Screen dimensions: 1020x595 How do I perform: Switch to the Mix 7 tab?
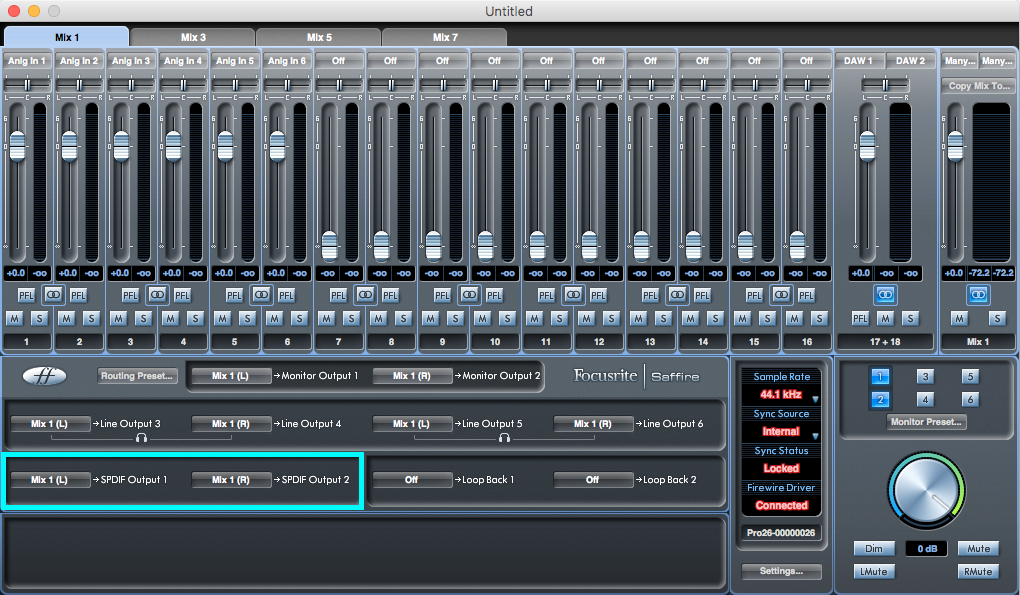coord(442,35)
